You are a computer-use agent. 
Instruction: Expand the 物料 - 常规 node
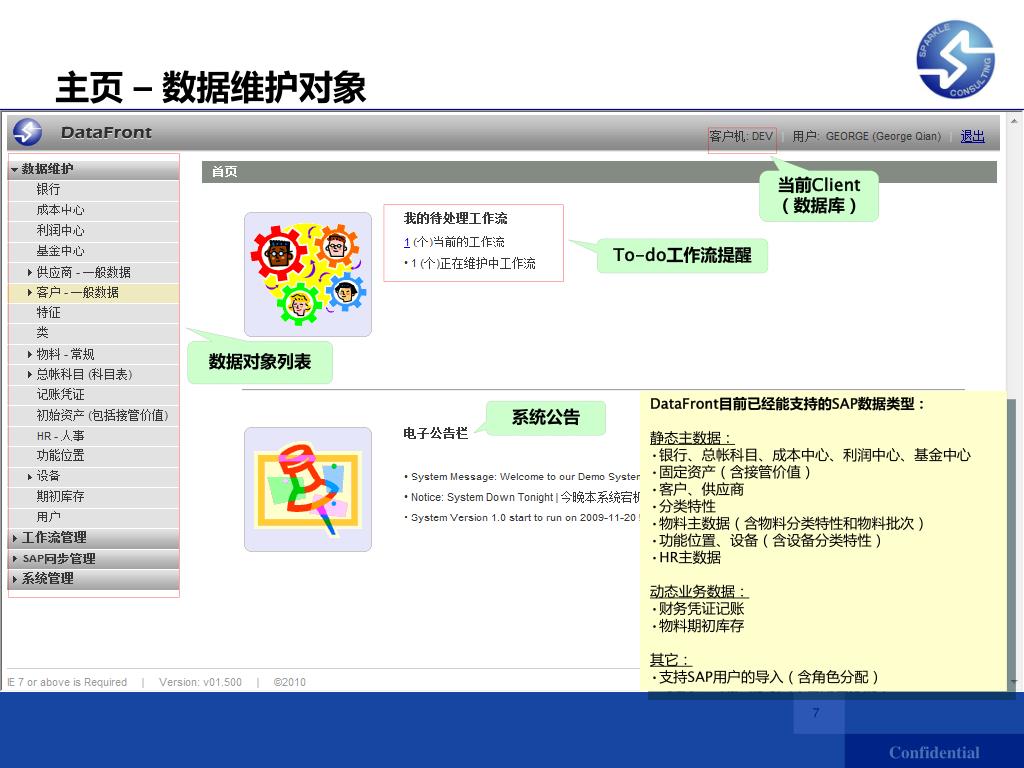[x=29, y=354]
